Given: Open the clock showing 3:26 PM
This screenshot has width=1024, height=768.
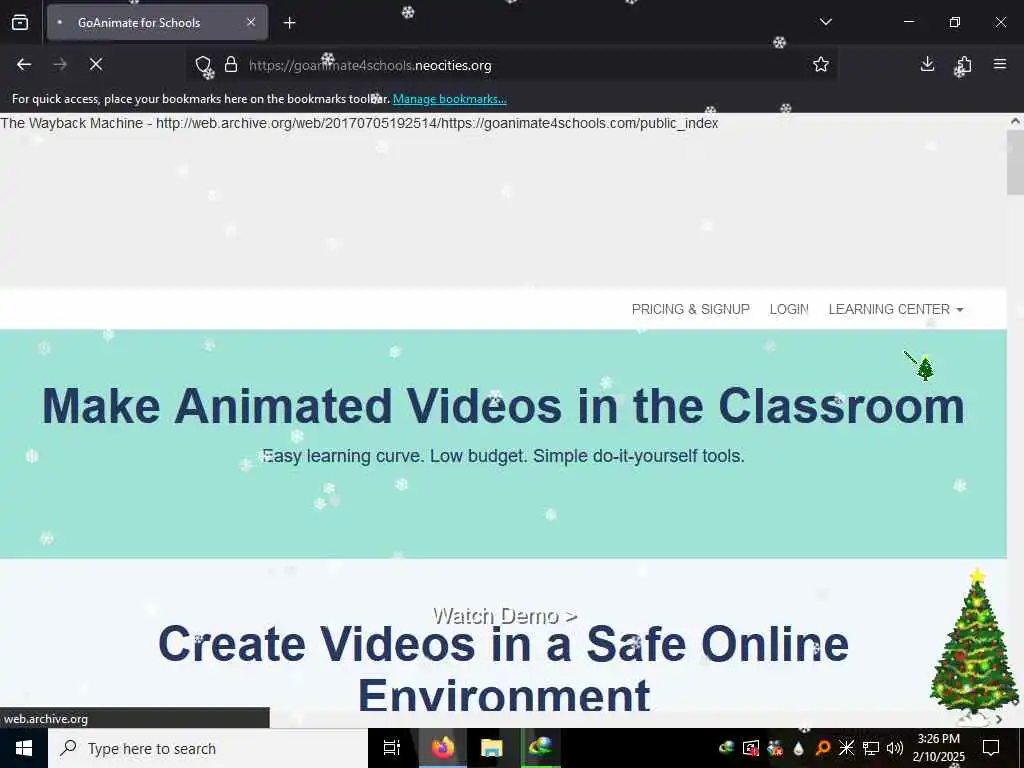Looking at the screenshot, I should tap(938, 748).
